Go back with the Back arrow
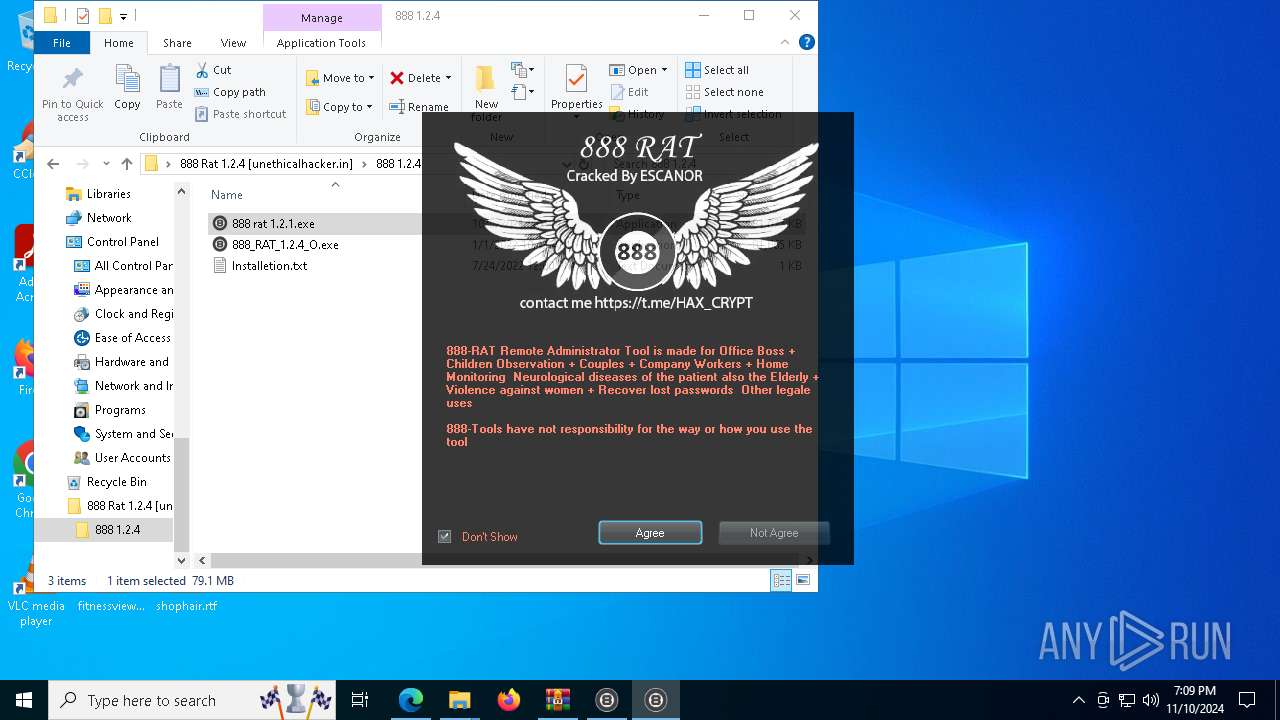The image size is (1280, 720). click(x=53, y=164)
